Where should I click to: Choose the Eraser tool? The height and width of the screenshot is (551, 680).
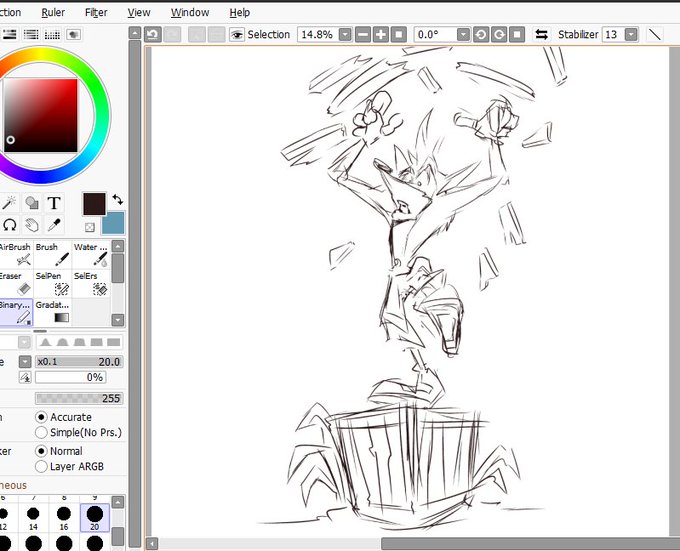click(x=16, y=283)
